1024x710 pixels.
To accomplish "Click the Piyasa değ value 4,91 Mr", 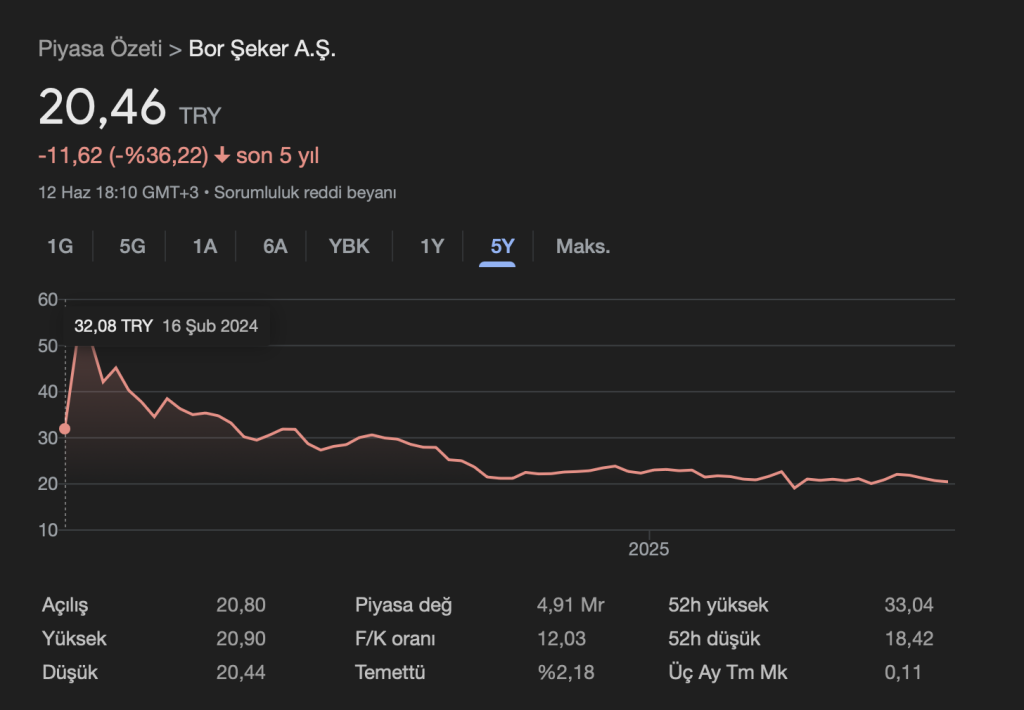I will [x=571, y=605].
